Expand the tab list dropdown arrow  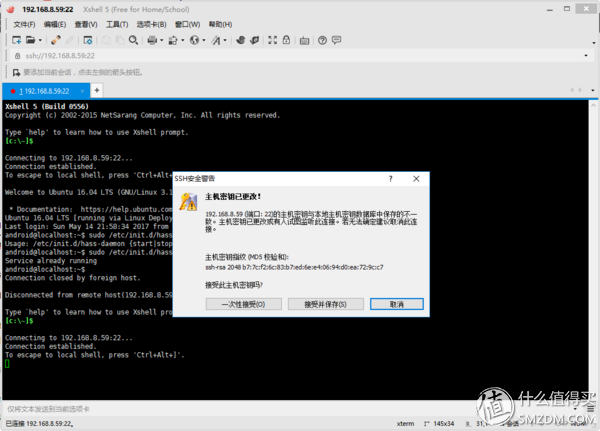(593, 90)
